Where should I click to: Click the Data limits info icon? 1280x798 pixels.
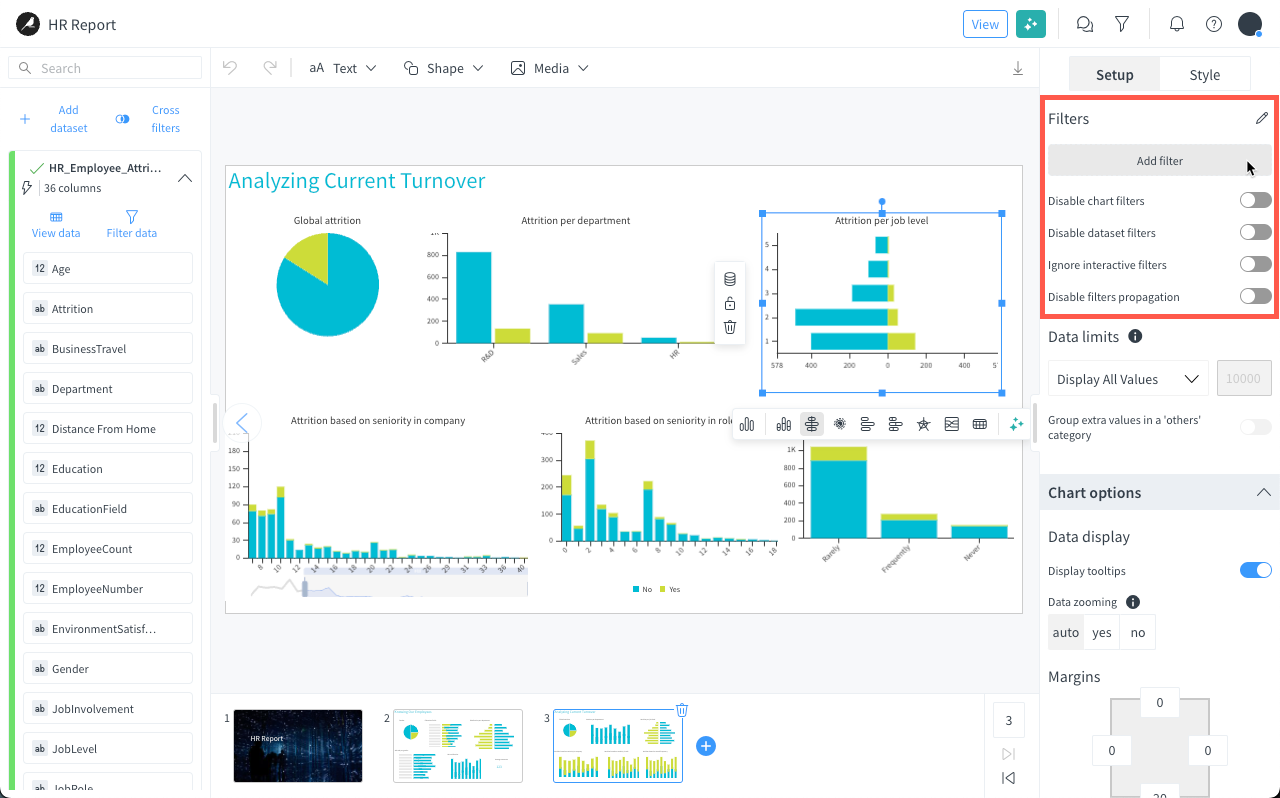[x=1135, y=337]
